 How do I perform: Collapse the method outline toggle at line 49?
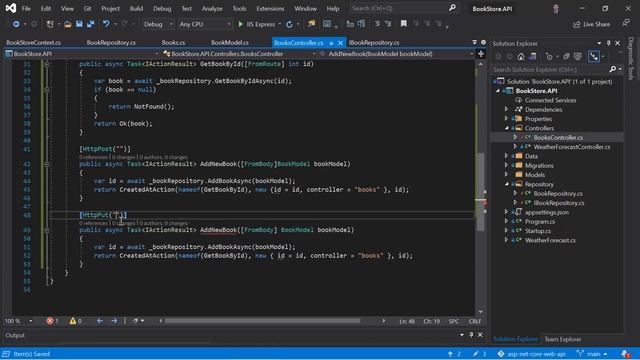(47, 230)
